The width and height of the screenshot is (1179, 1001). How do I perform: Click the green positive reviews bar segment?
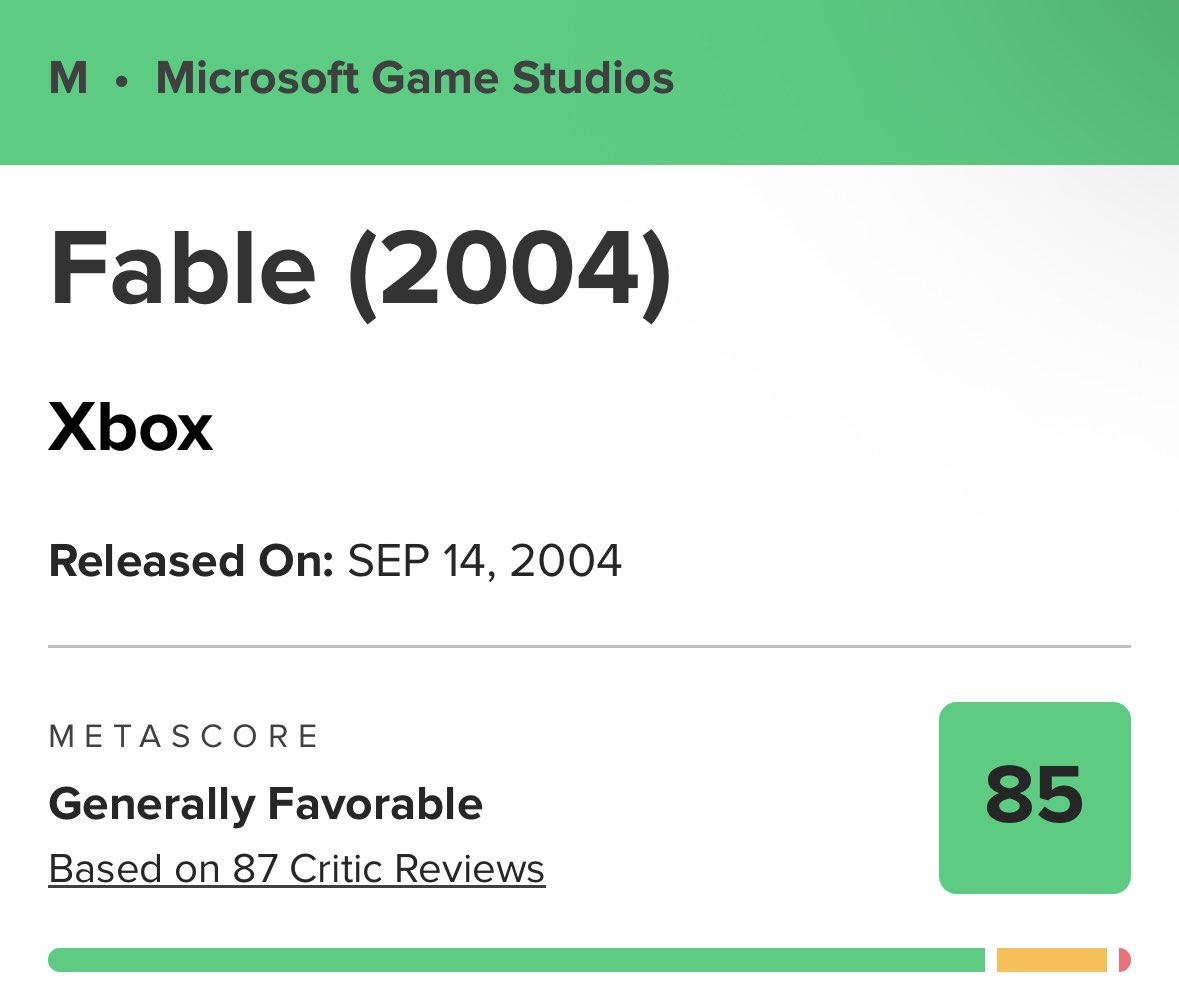point(517,960)
